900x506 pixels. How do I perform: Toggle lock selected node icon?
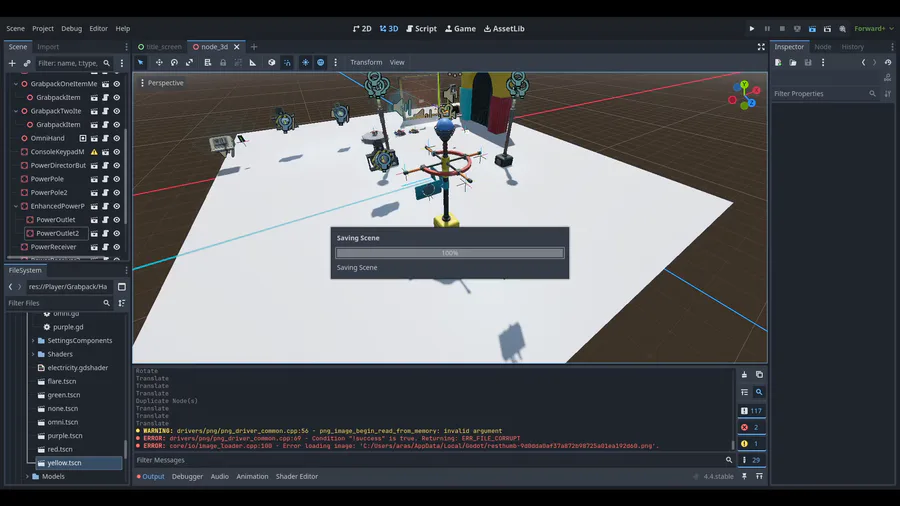click(x=223, y=63)
